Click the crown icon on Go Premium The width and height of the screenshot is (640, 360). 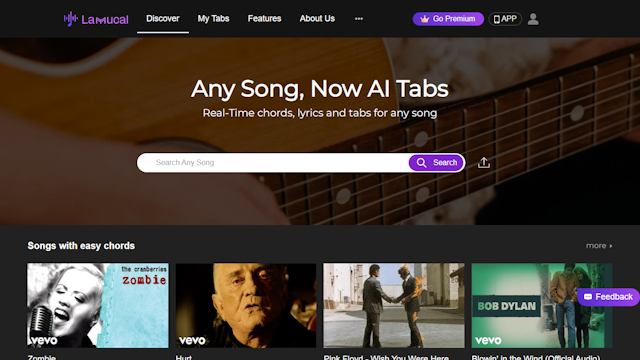(x=424, y=19)
